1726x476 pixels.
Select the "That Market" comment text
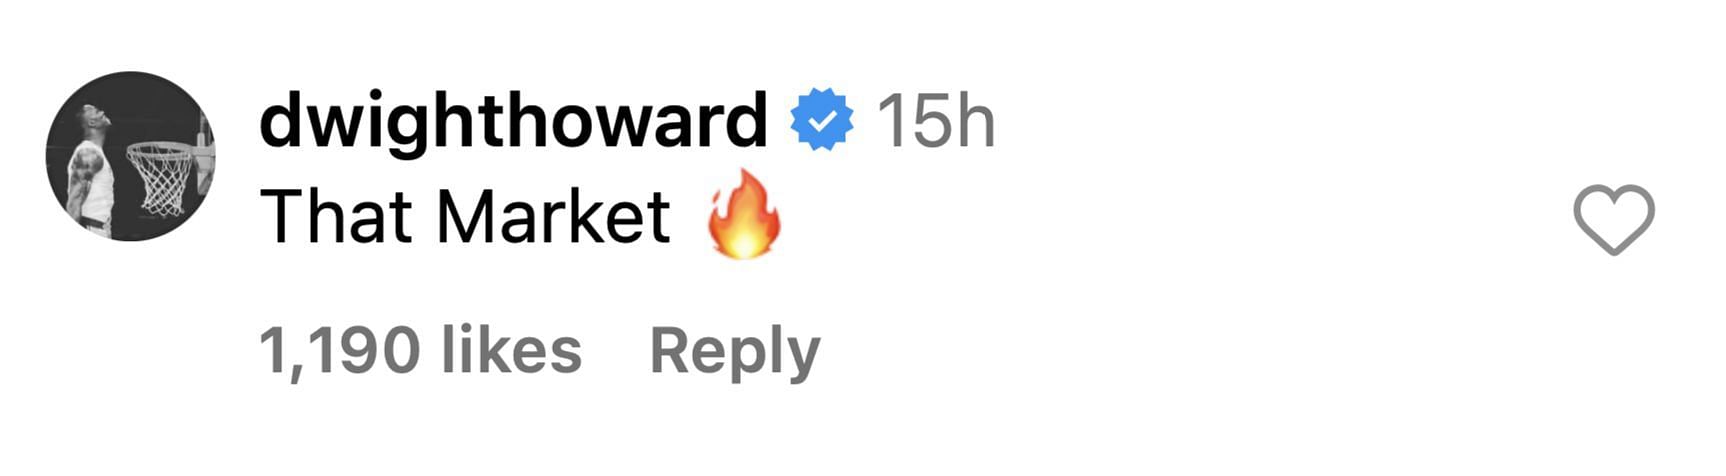[x=465, y=217]
